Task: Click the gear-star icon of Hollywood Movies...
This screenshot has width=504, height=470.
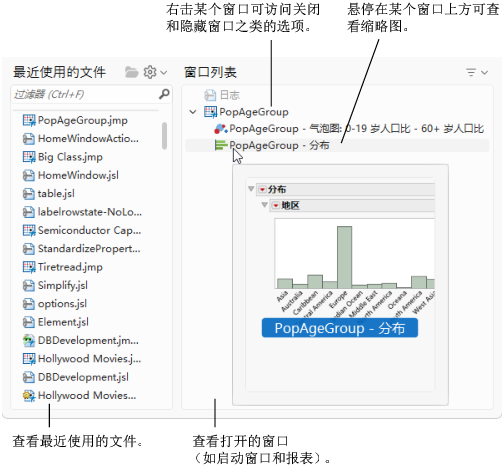Action: click(x=29, y=395)
